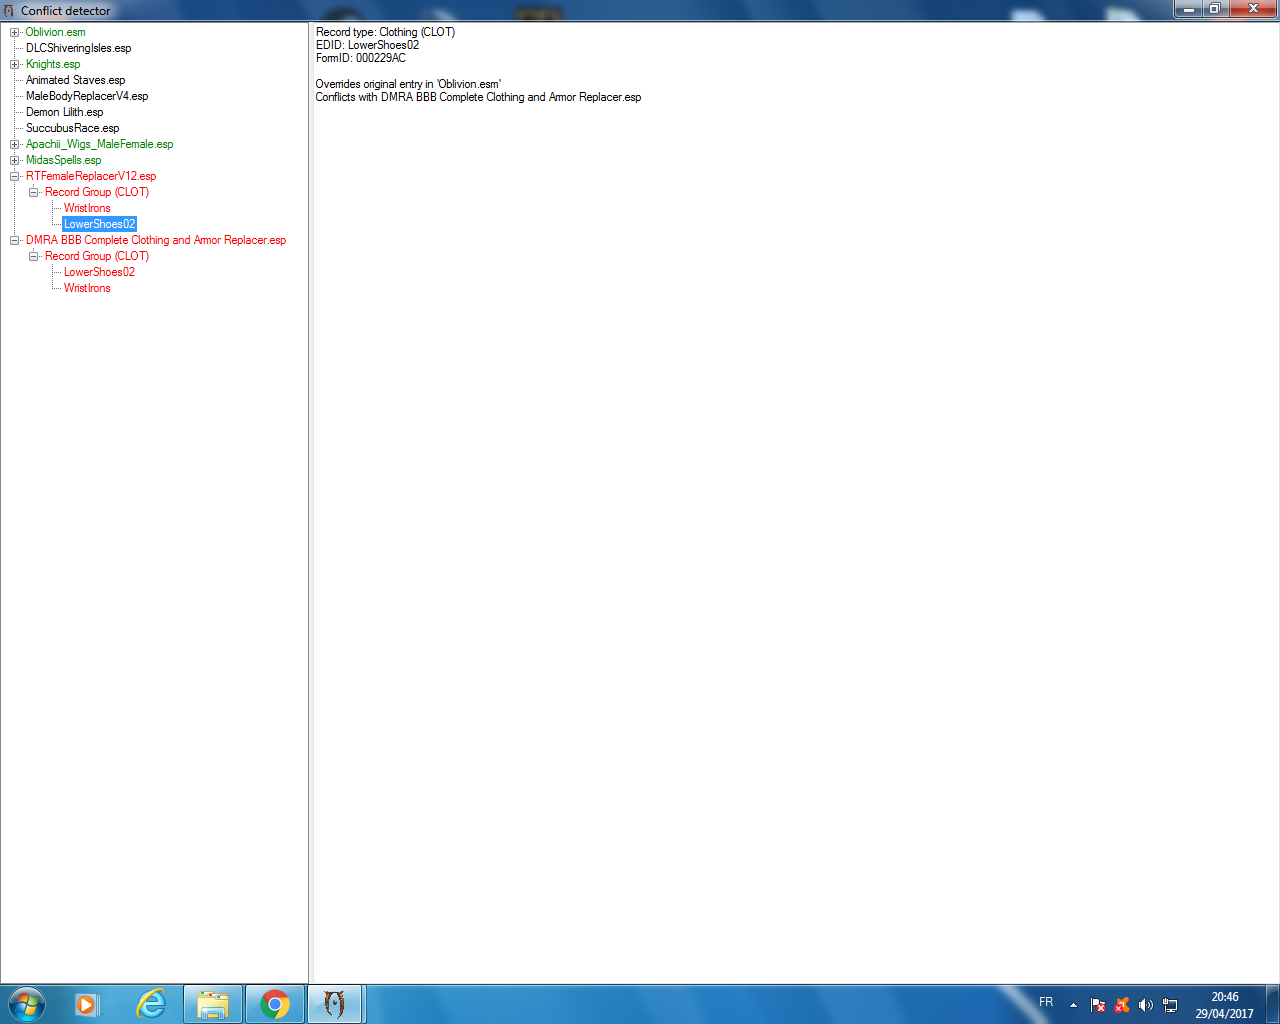The width and height of the screenshot is (1280, 1024).
Task: Collapse the RTFemaleReplacerV12.esp node
Action: tap(15, 176)
